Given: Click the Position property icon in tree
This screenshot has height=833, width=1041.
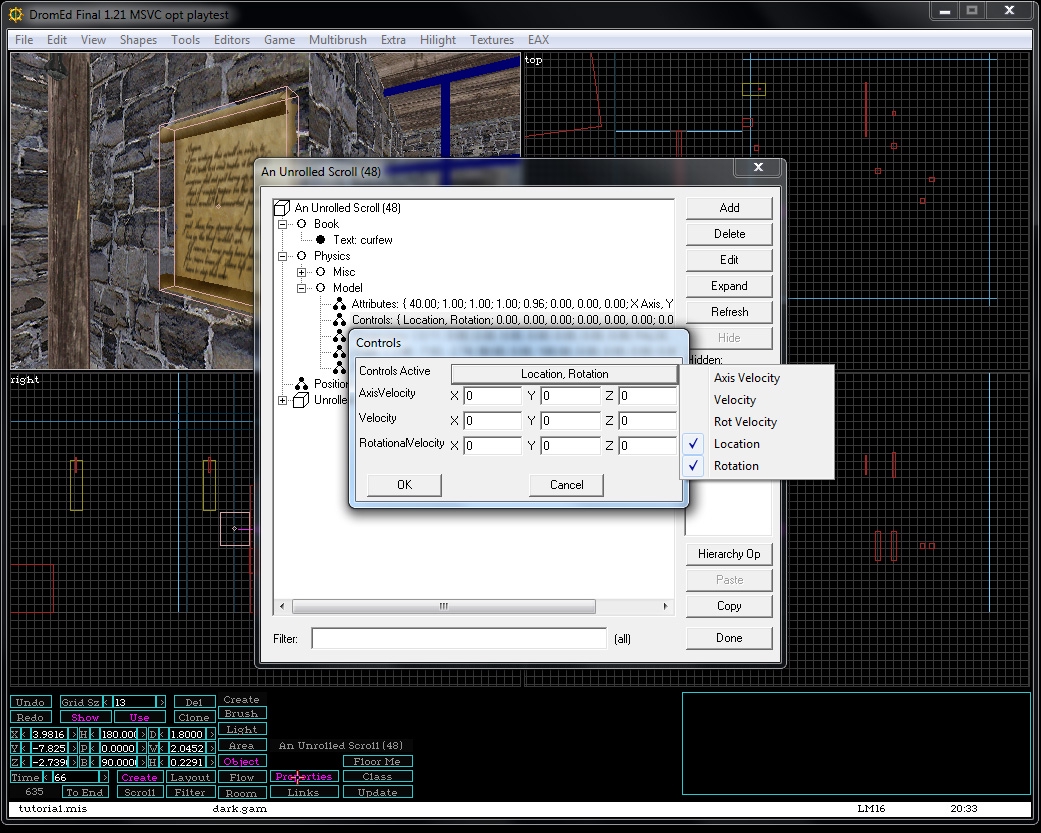Looking at the screenshot, I should click(301, 384).
